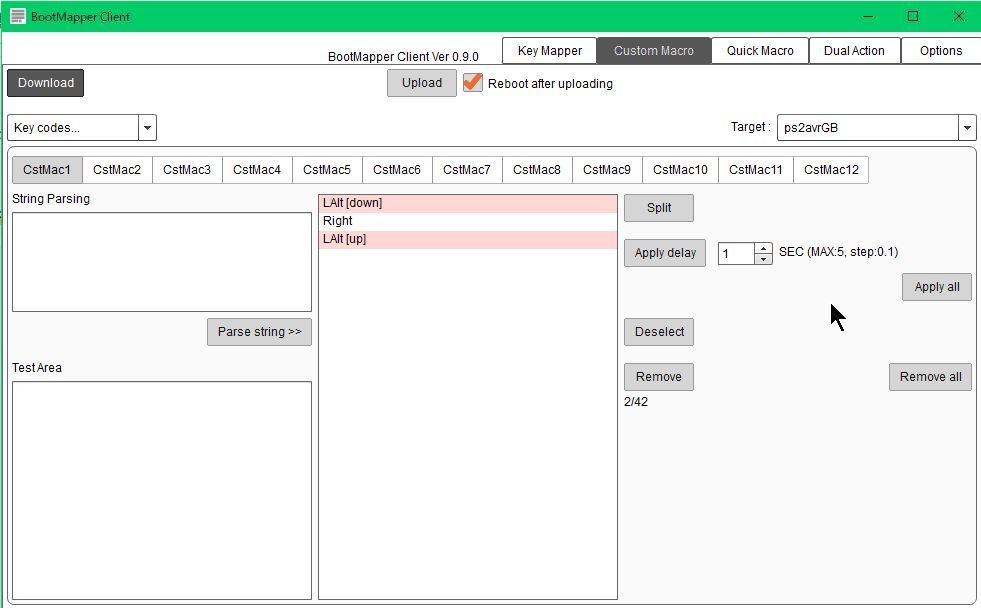Minimize the BootMapper Client window
Screen dimensions: 981x608
868,16
